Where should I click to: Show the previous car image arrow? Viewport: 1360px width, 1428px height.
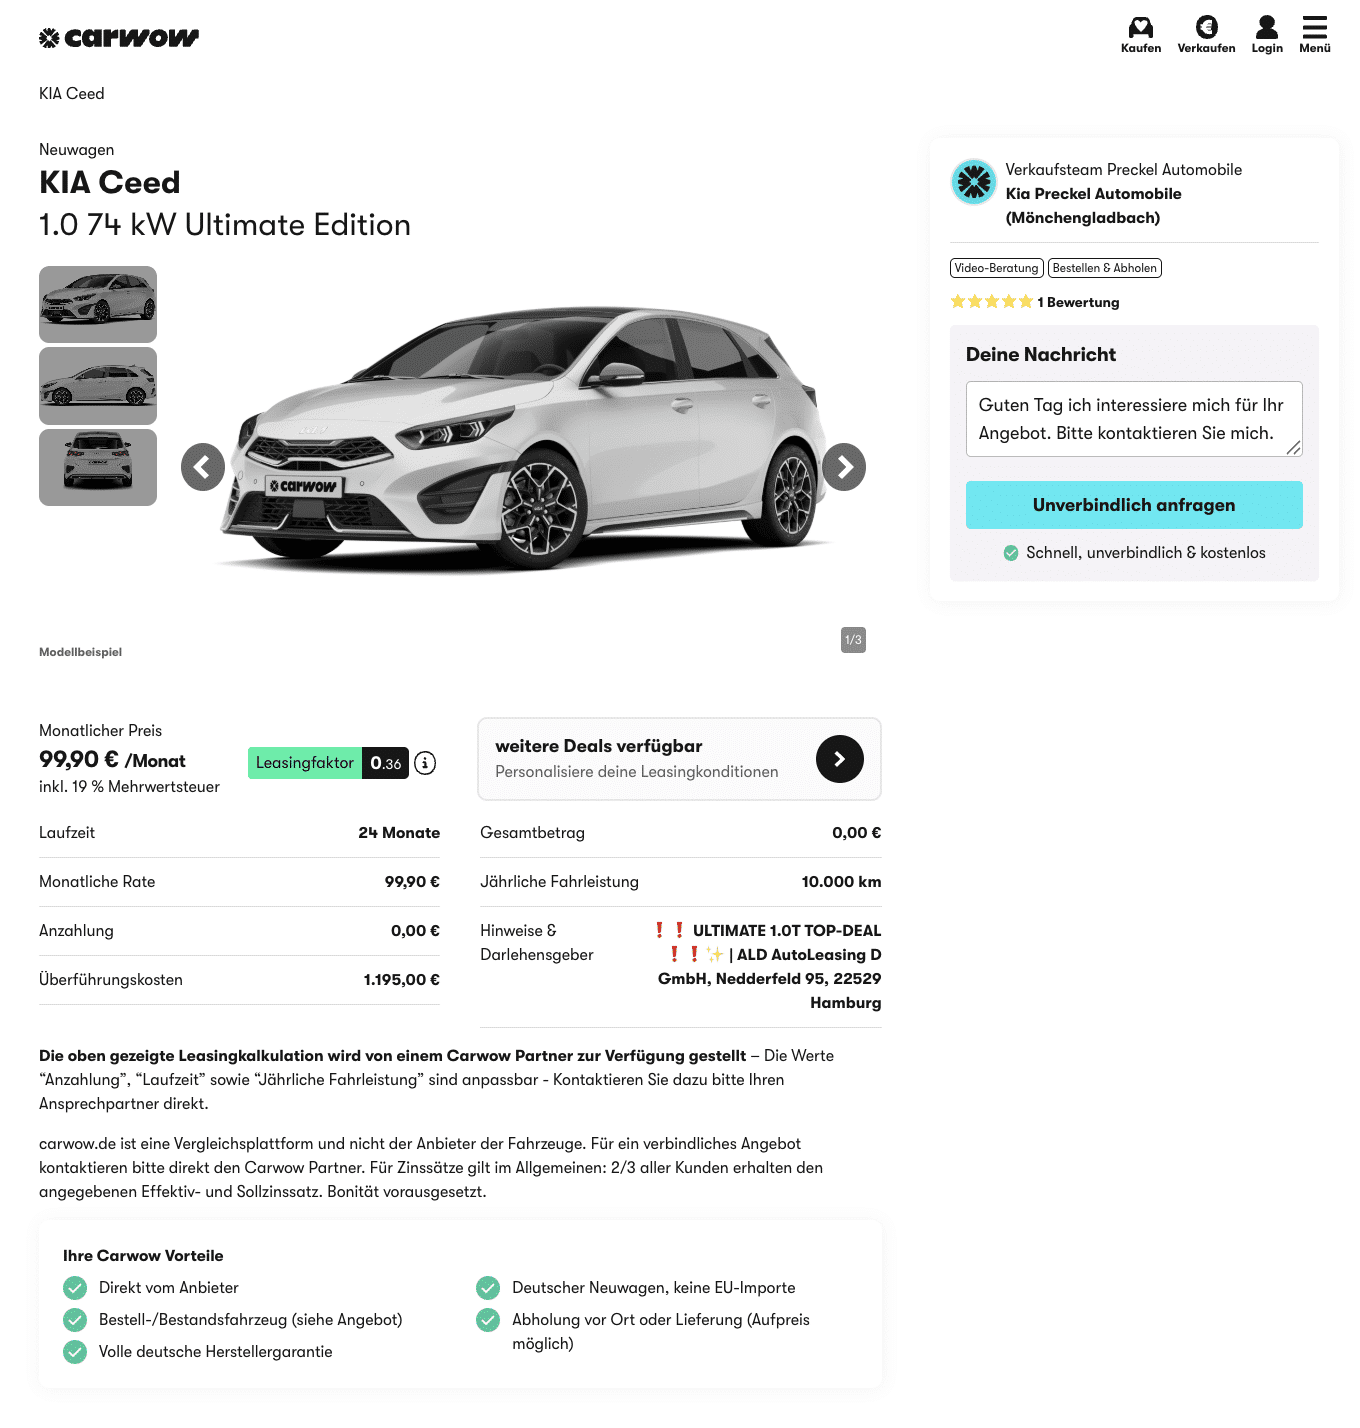pos(203,467)
